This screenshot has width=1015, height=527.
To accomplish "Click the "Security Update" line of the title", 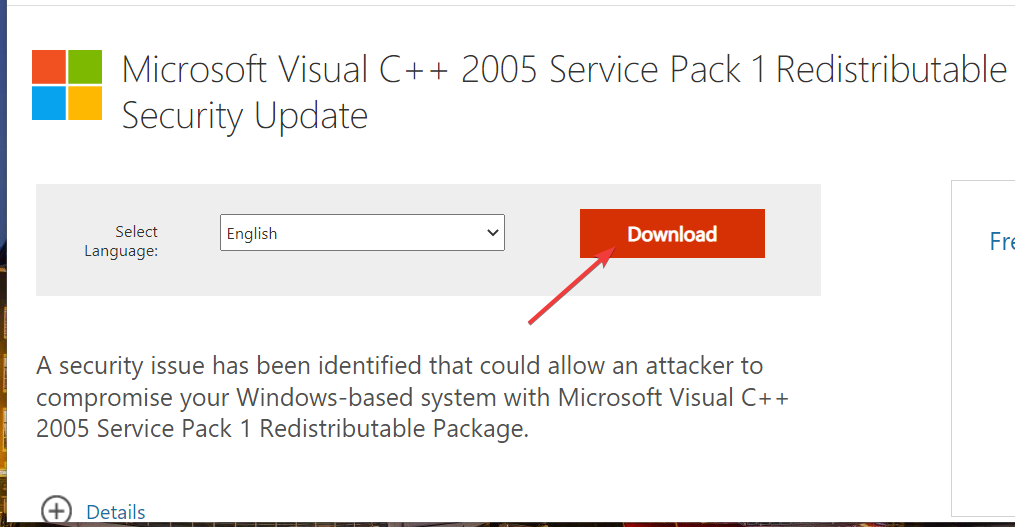I will click(x=245, y=116).
